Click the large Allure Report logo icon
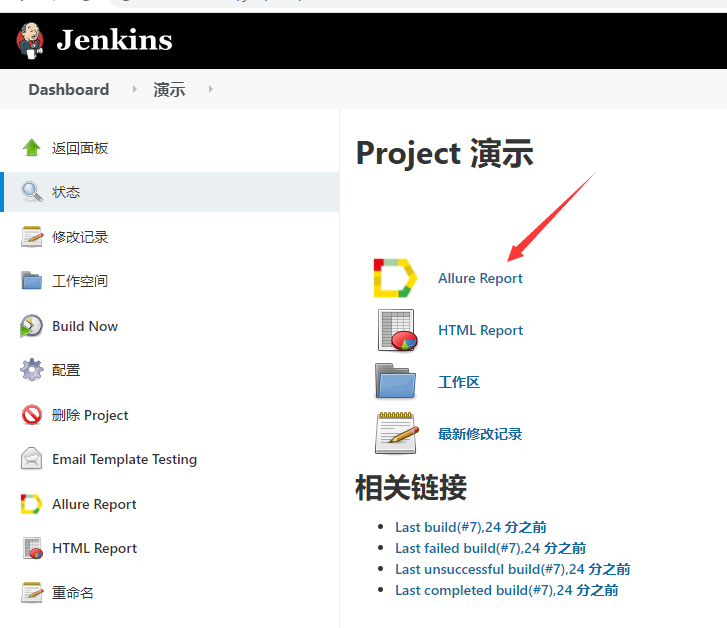Screen dimensions: 727x628 [395, 278]
